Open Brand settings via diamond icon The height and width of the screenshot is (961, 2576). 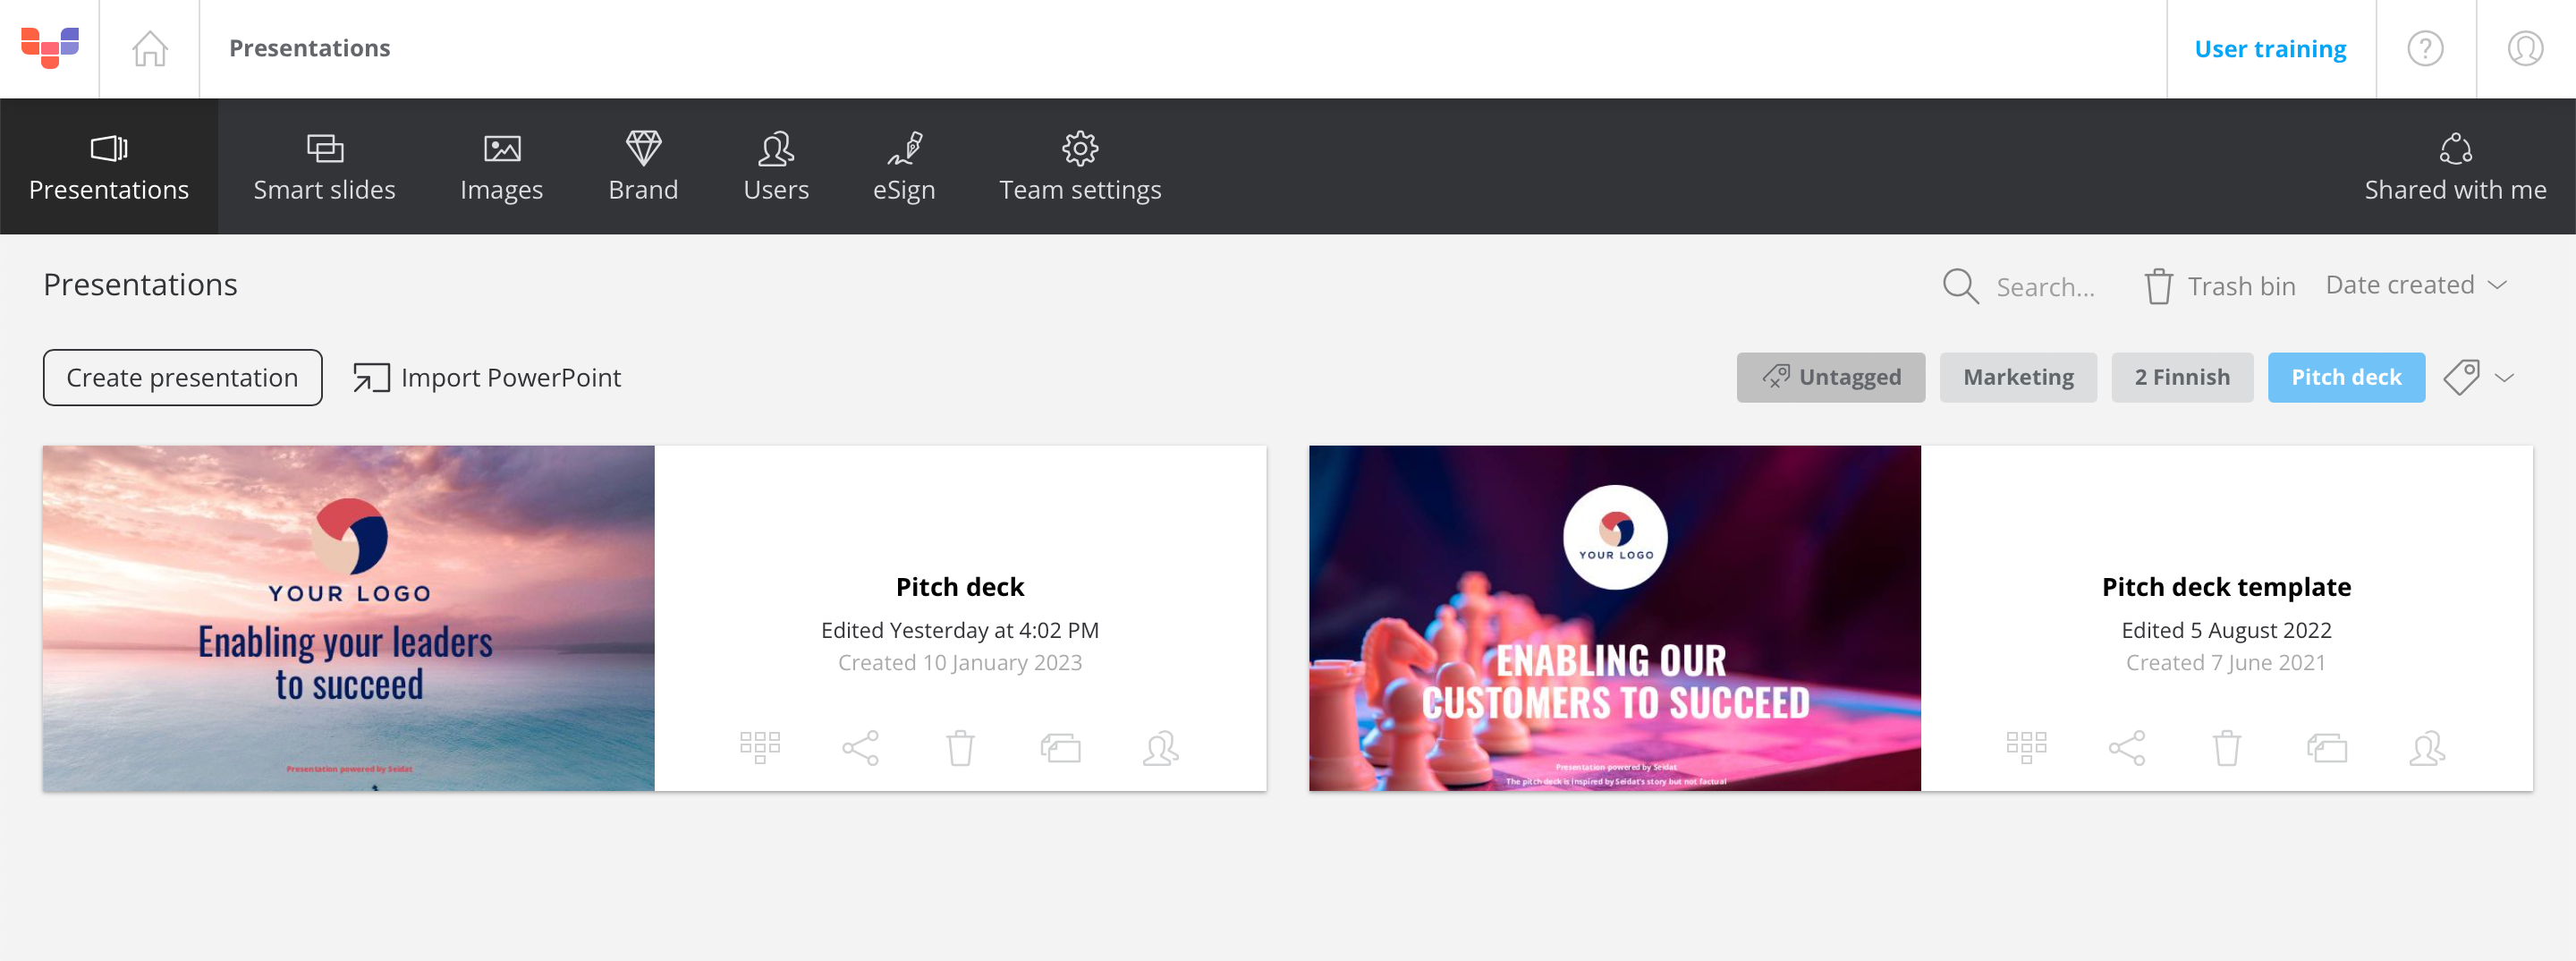tap(644, 166)
